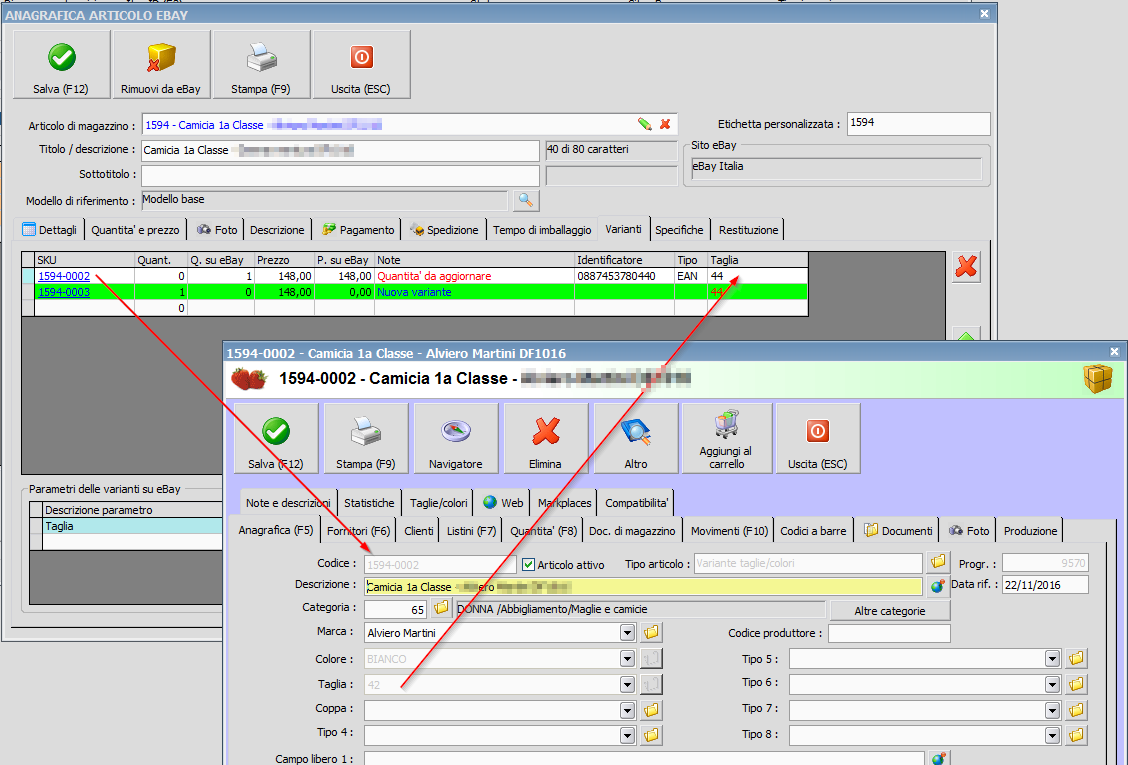Switch to the Codici a barre tab
1128x765 pixels.
click(813, 531)
